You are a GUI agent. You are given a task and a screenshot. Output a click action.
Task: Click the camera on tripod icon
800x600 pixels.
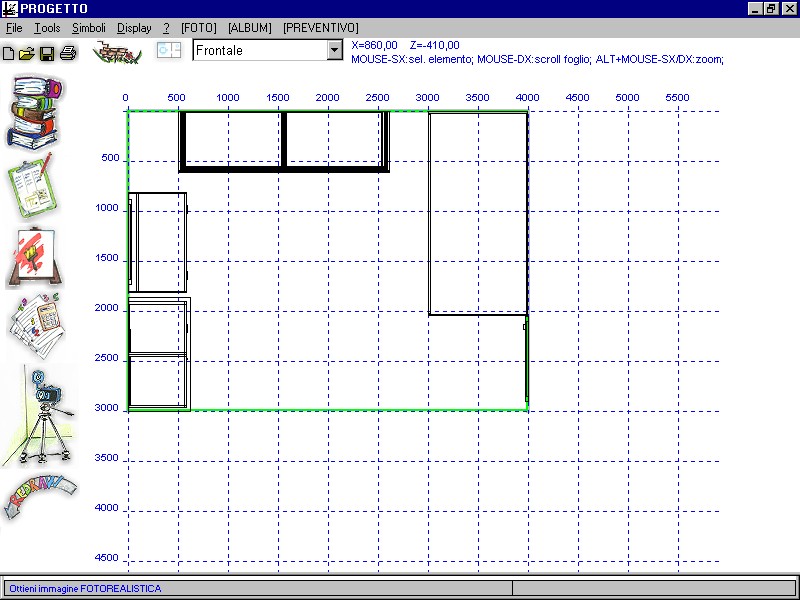point(40,416)
